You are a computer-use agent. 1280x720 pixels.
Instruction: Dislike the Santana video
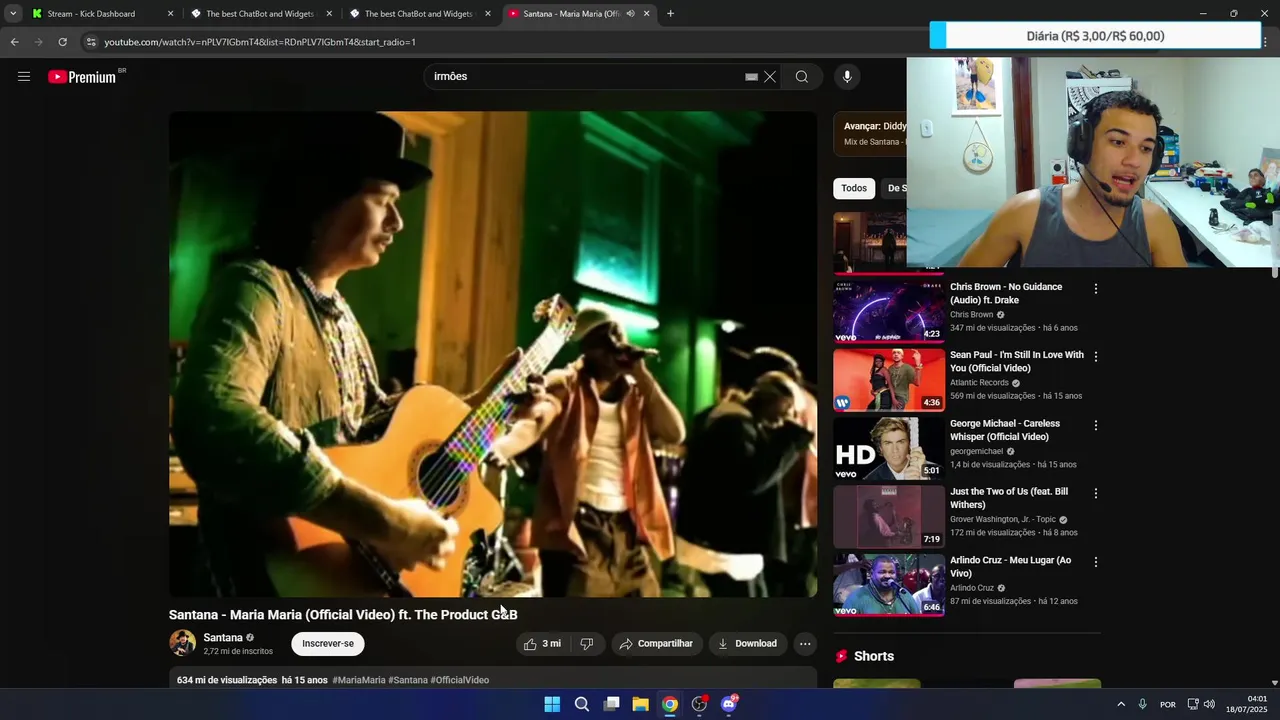(587, 644)
